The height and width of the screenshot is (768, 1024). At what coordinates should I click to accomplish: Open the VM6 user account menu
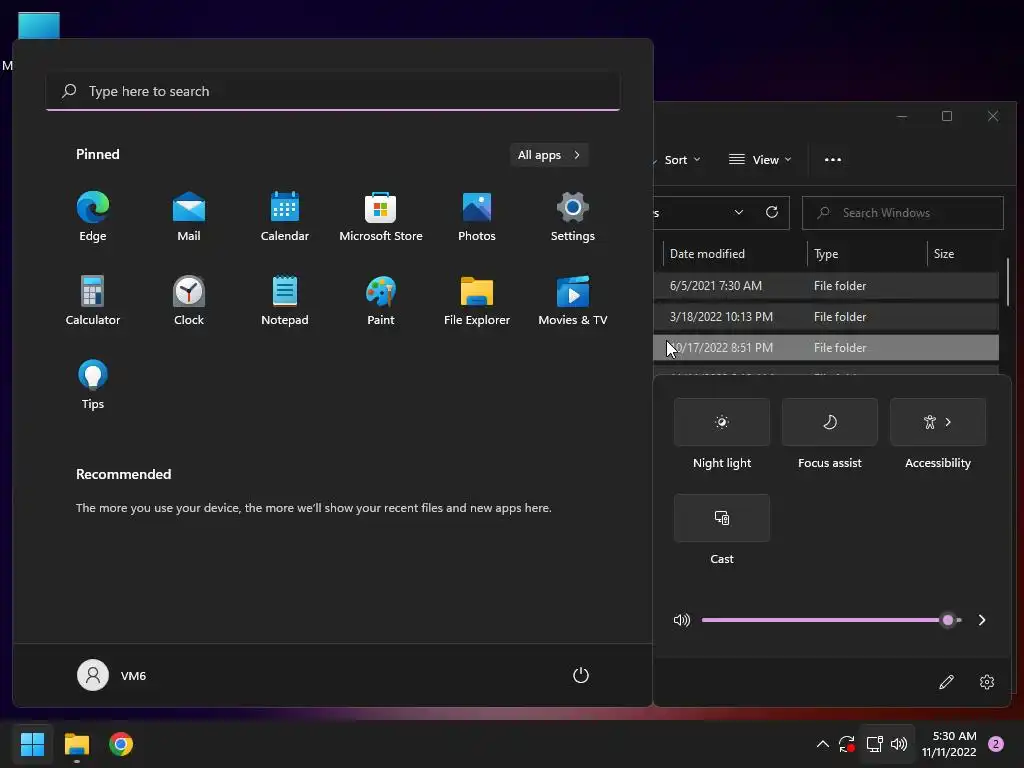pyautogui.click(x=112, y=675)
